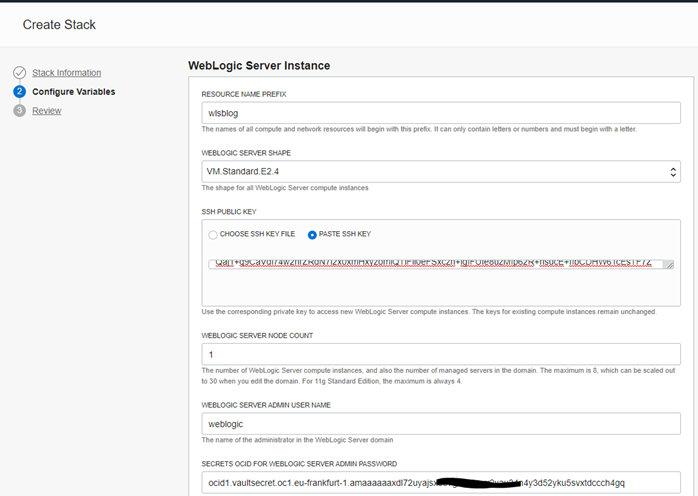Open the WebLogic Server Shape dropdown
This screenshot has height=496, width=698.
point(441,171)
